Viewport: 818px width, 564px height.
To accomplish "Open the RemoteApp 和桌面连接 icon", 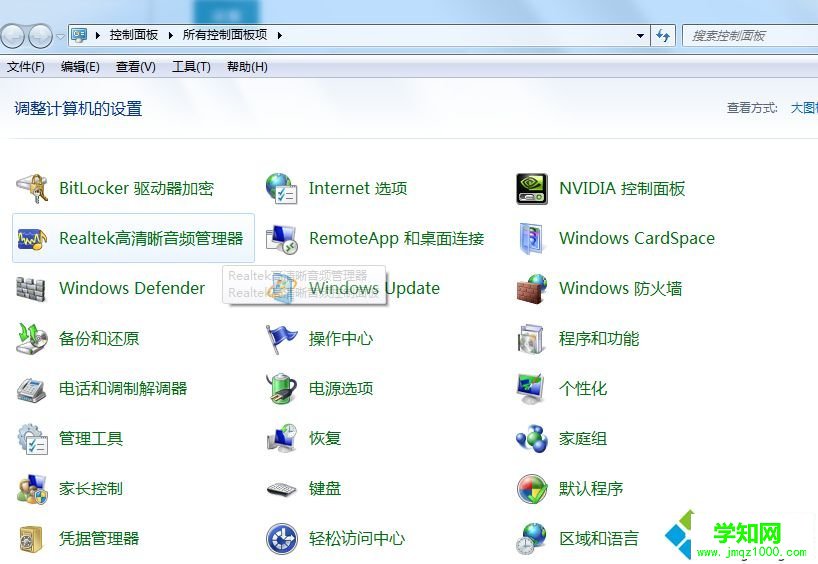I will (281, 238).
